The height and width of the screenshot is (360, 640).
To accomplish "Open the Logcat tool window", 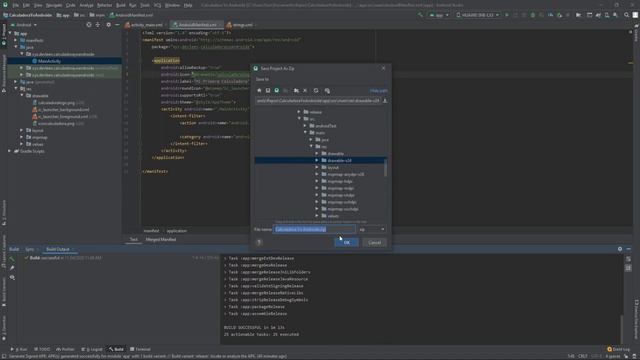I will pos(92,349).
